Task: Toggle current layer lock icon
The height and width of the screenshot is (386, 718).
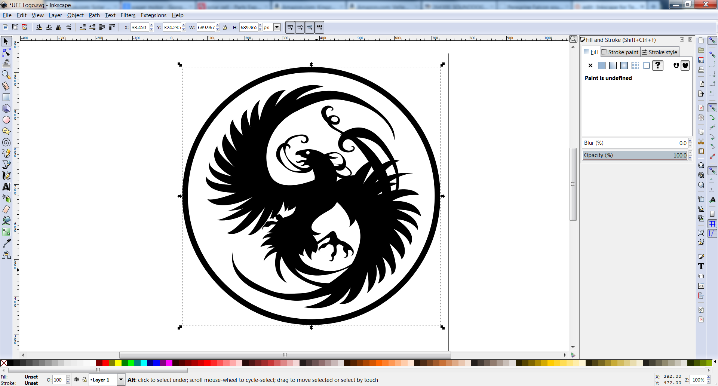Action: [x=84, y=380]
